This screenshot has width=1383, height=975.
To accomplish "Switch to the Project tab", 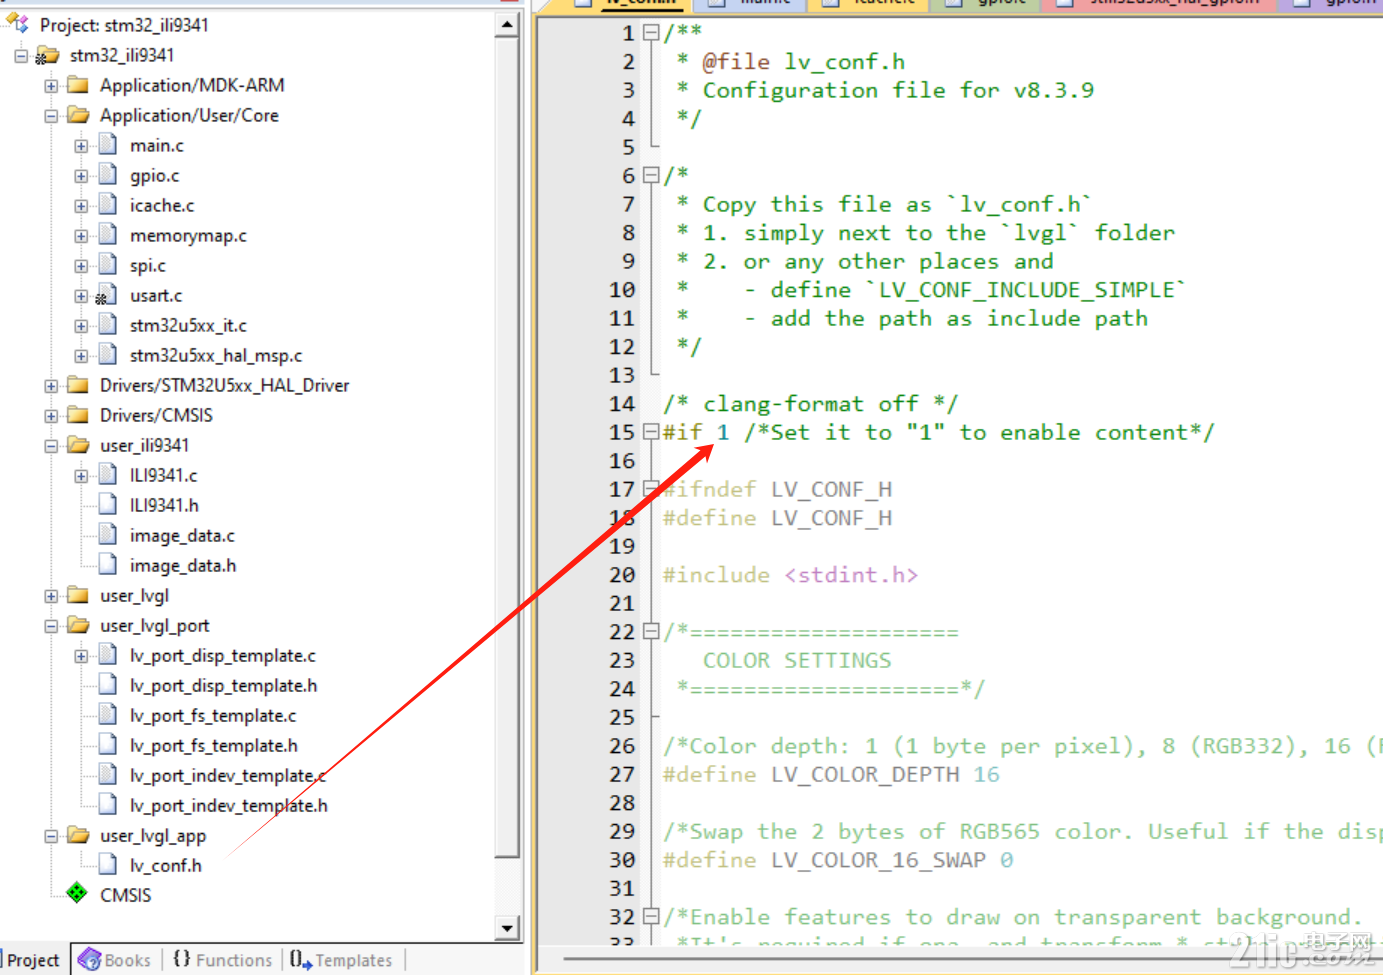I will pyautogui.click(x=34, y=960).
